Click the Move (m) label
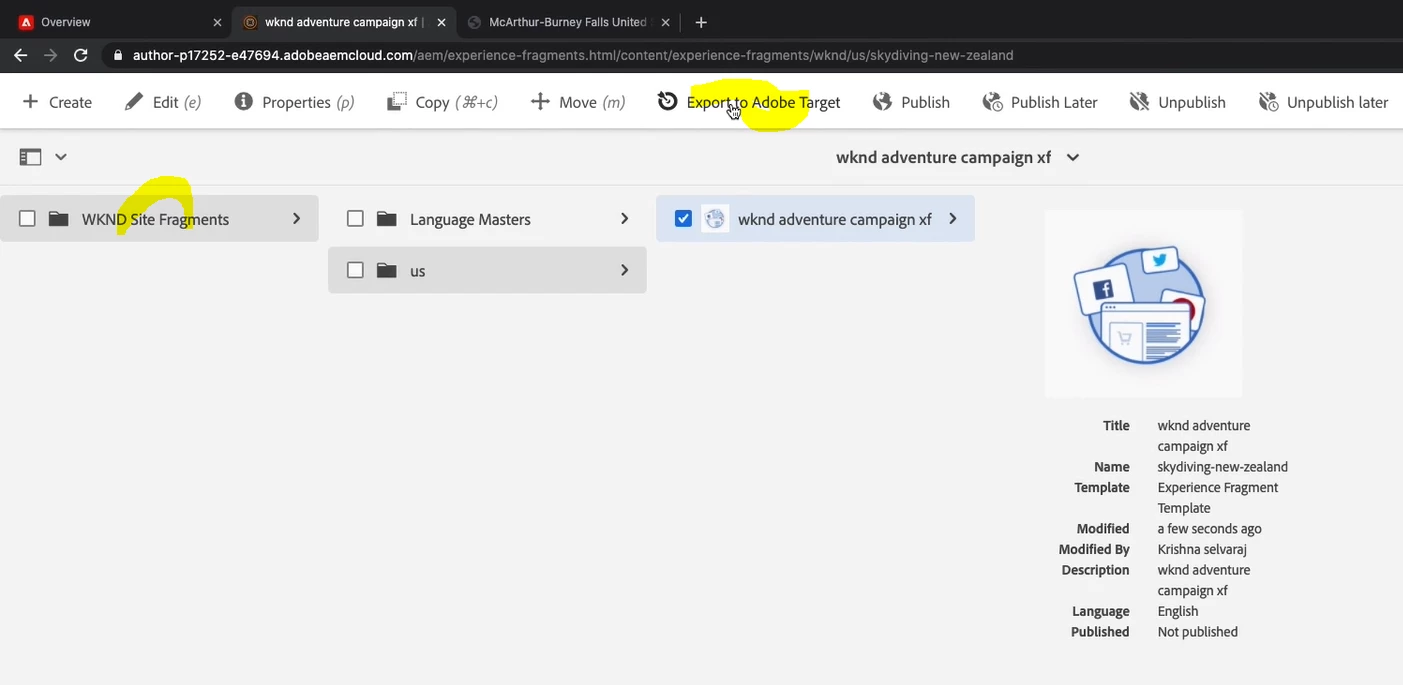Viewport: 1403px width, 685px height. point(592,102)
